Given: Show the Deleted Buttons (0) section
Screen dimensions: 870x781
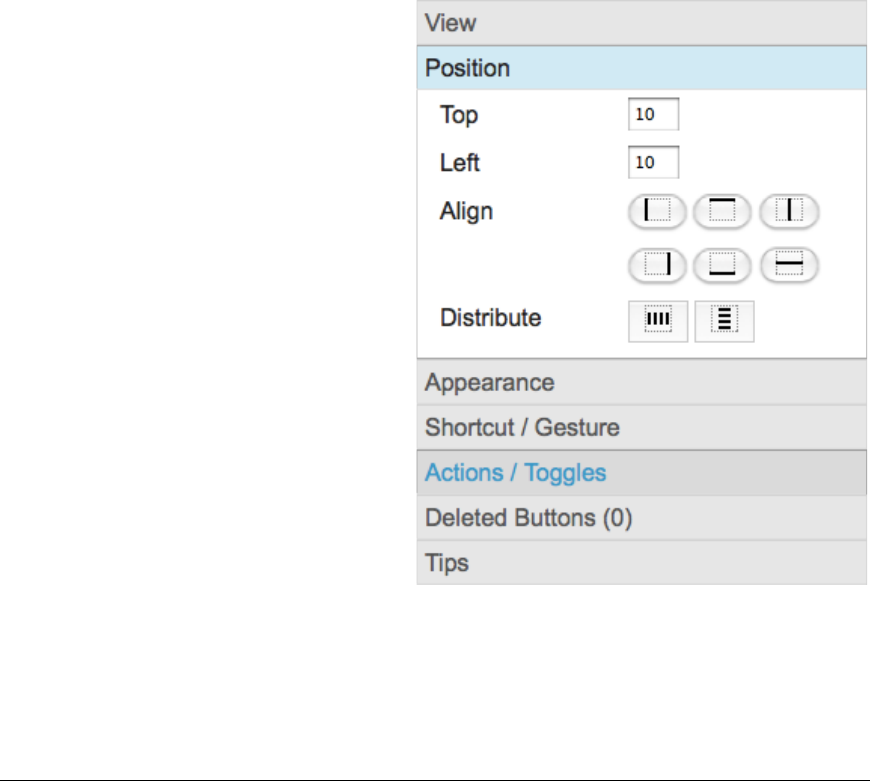Looking at the screenshot, I should 641,518.
